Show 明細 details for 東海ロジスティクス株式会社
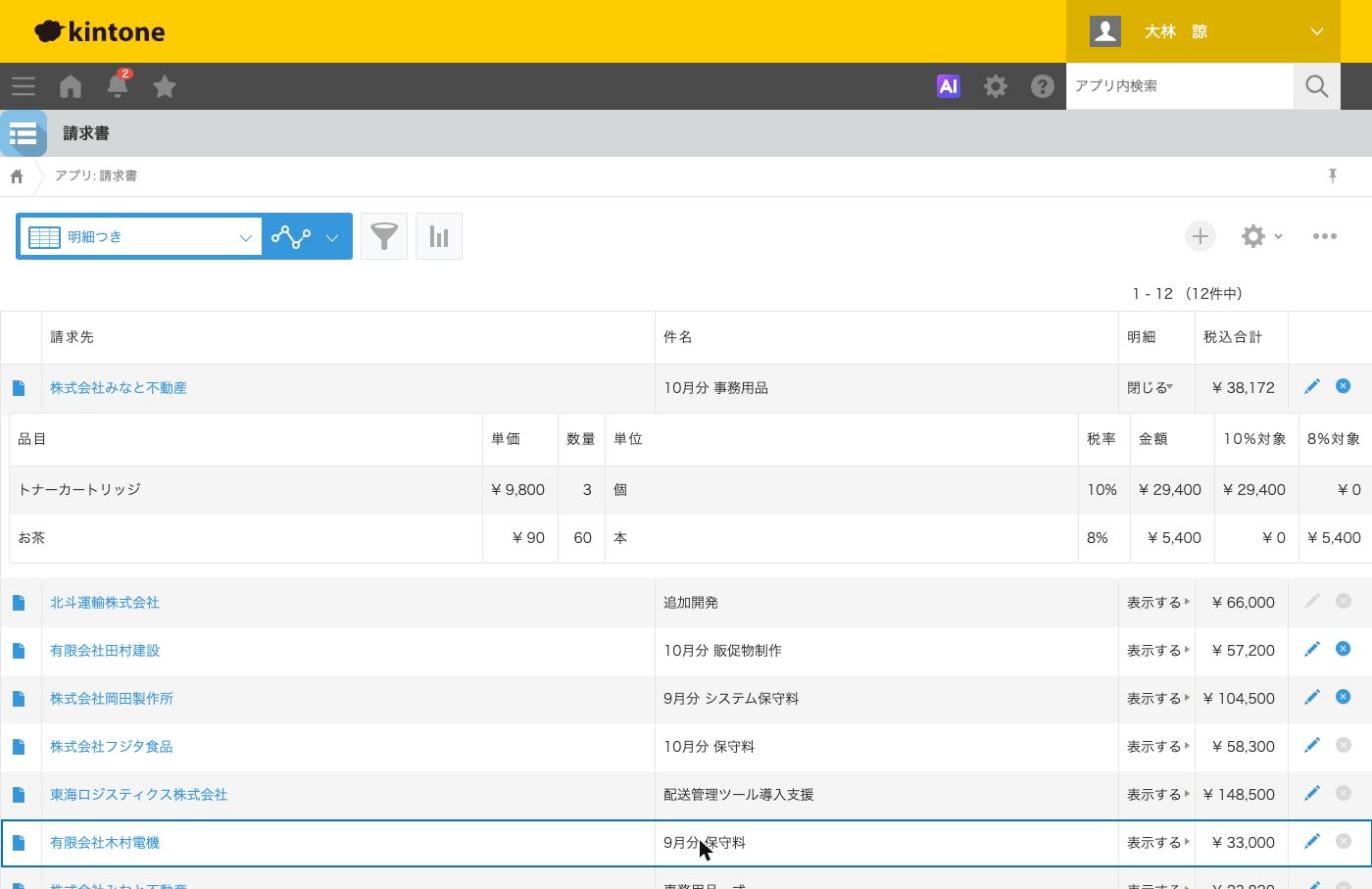This screenshot has height=889, width=1372. click(1158, 795)
